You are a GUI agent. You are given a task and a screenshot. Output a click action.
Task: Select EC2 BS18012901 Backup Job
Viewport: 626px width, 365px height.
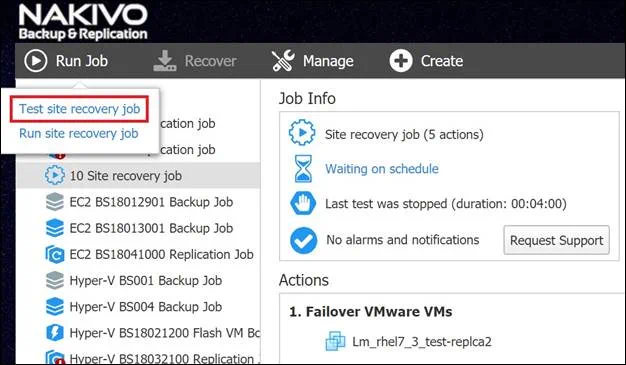point(151,202)
